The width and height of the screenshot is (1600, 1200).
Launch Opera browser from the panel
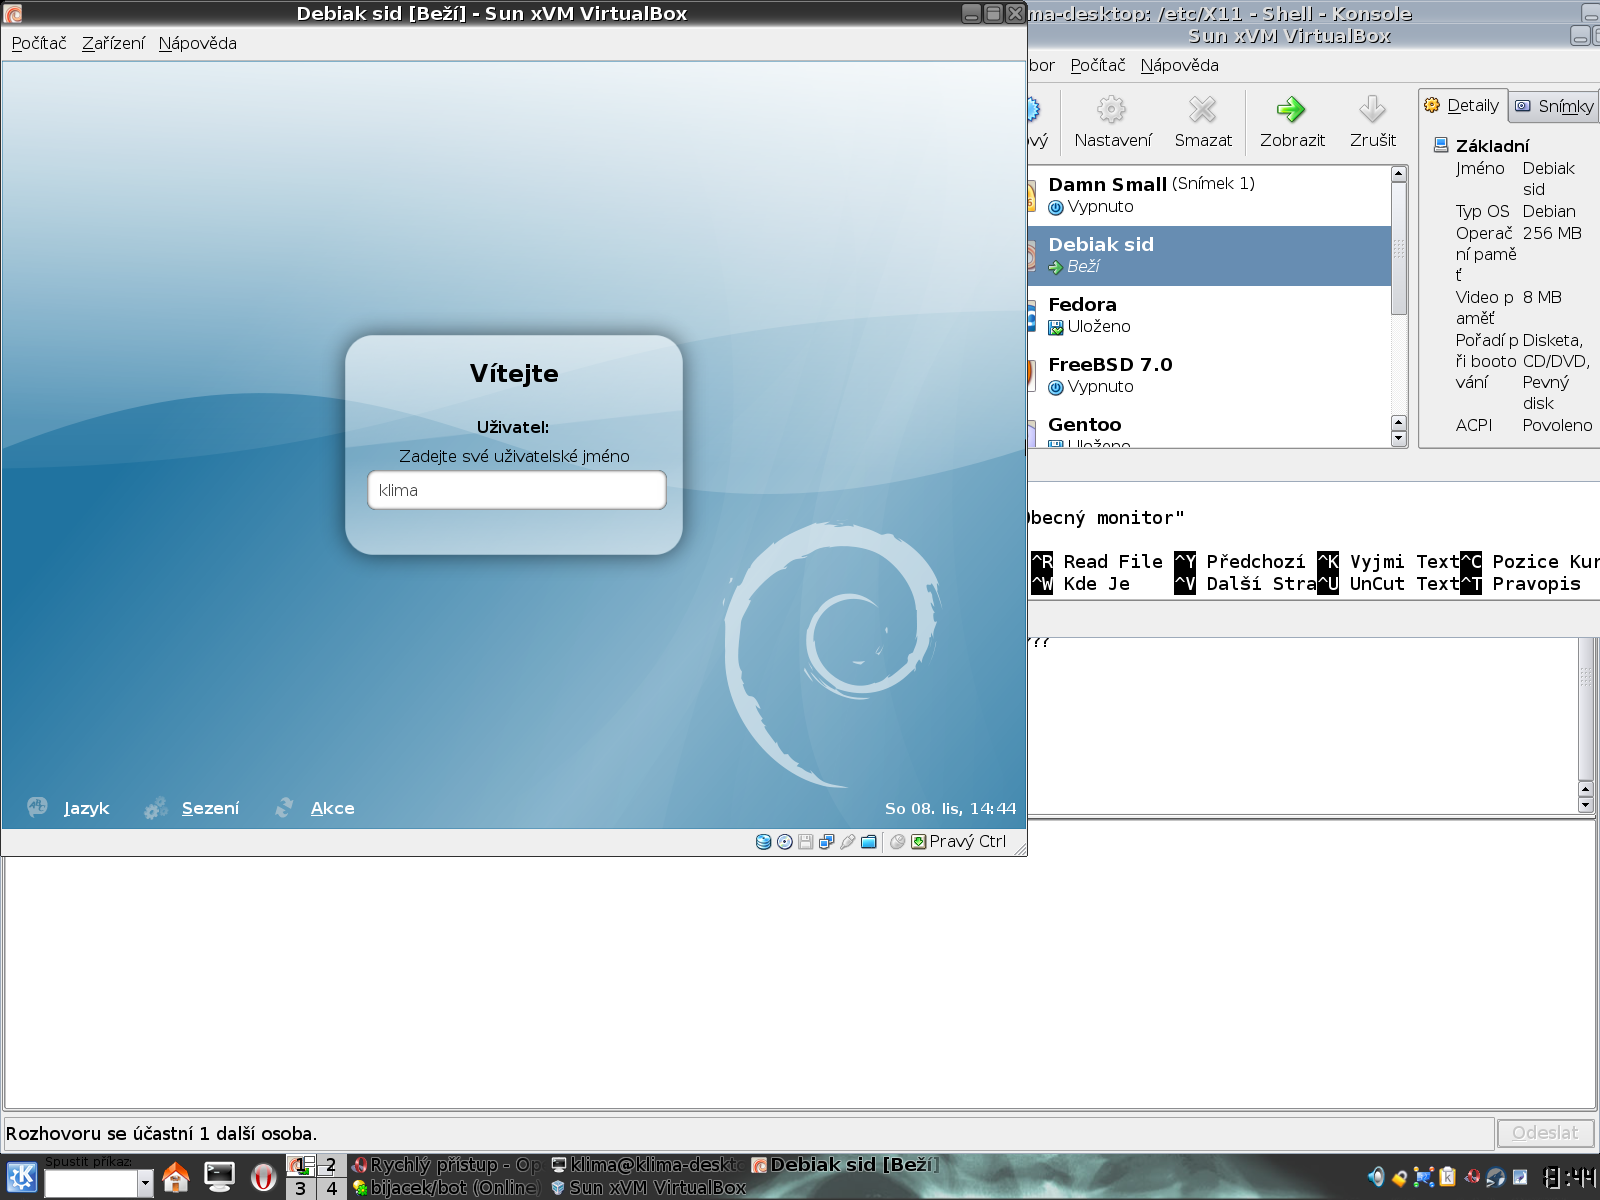[263, 1177]
